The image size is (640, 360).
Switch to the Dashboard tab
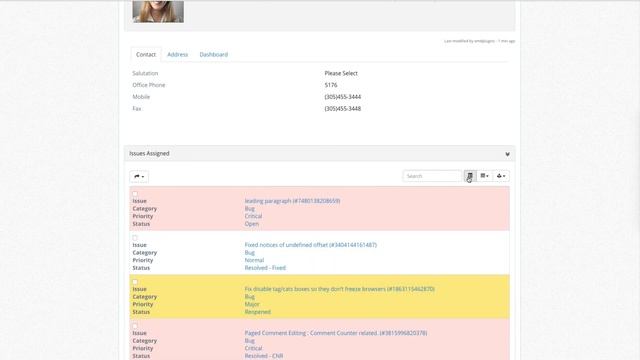213,54
